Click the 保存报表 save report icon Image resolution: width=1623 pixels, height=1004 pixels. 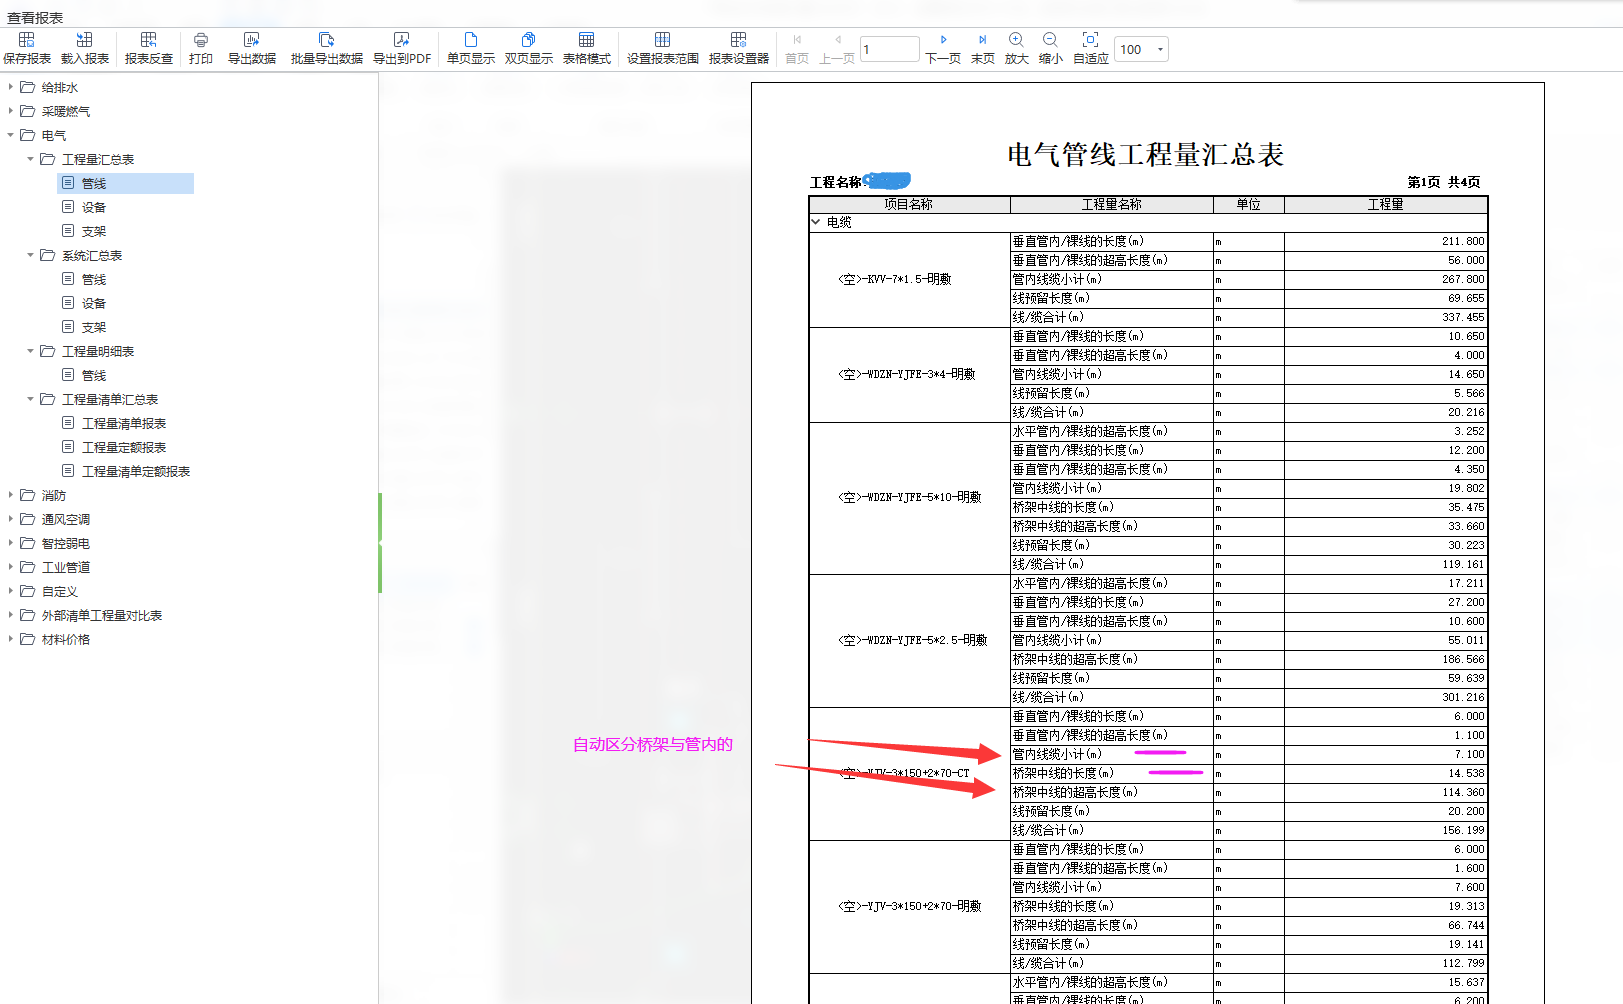[27, 48]
